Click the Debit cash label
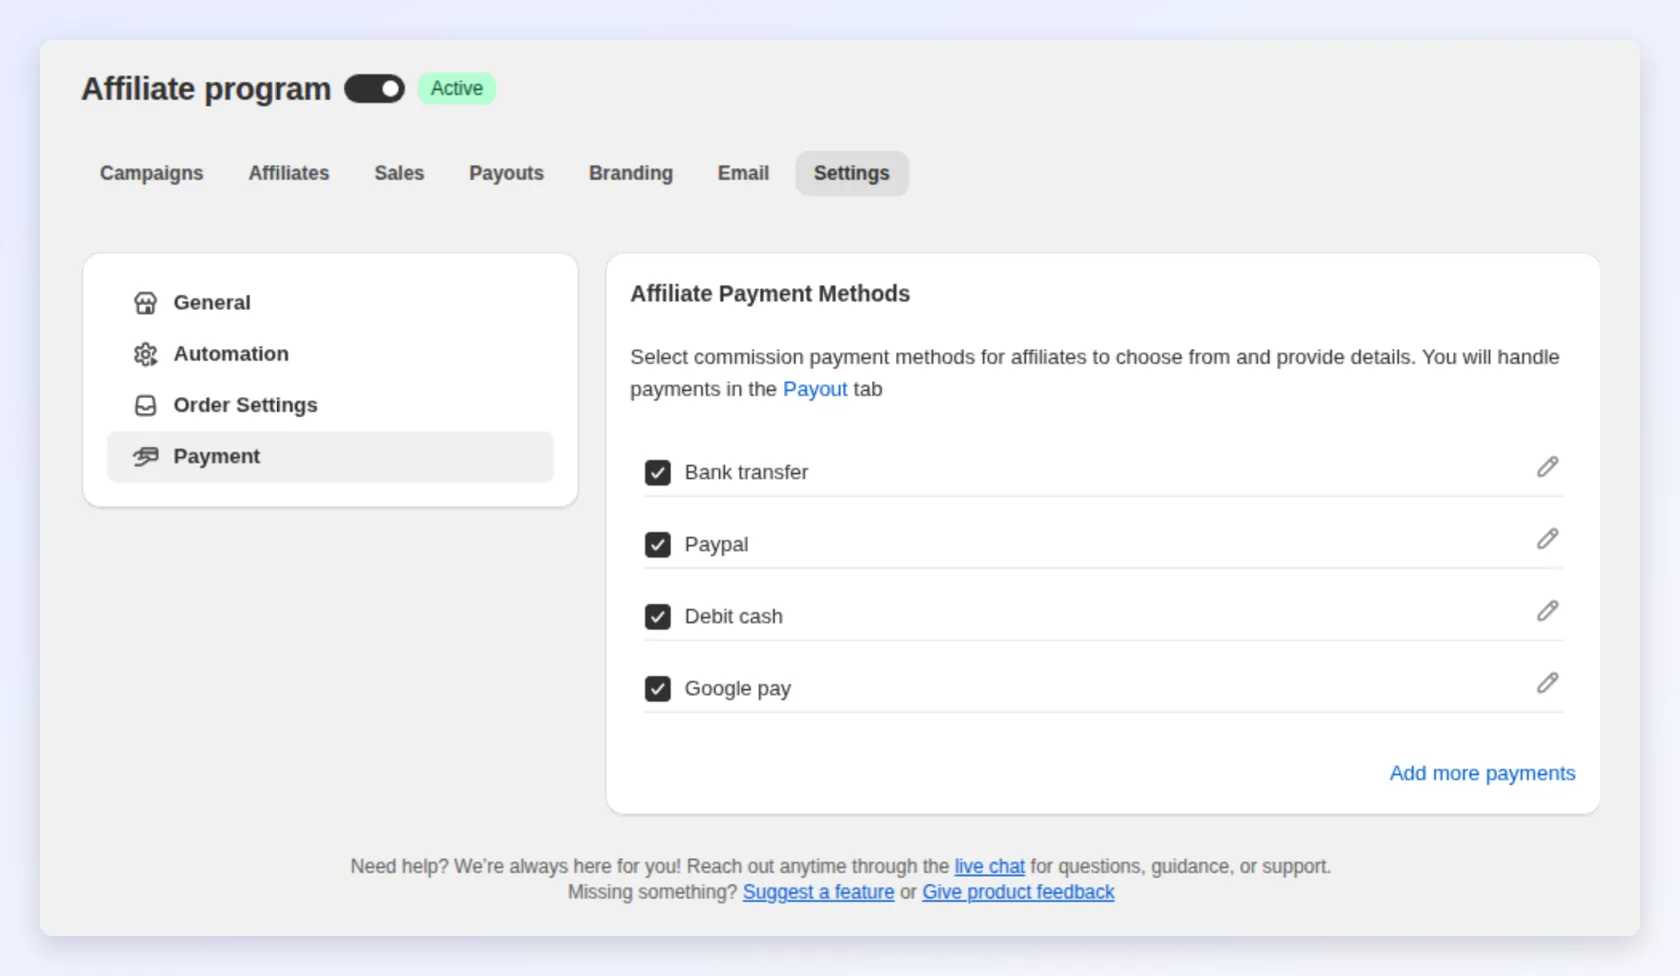The image size is (1680, 976). tap(733, 616)
